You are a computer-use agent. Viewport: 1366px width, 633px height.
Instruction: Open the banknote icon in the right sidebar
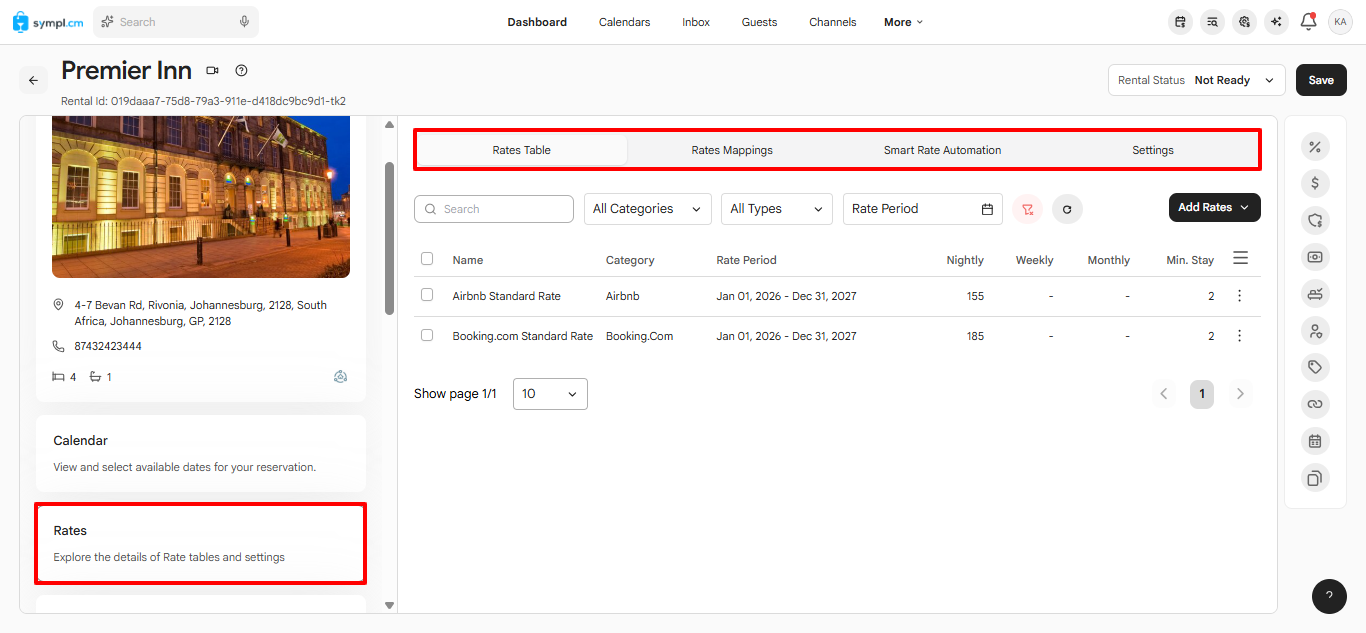click(x=1315, y=257)
